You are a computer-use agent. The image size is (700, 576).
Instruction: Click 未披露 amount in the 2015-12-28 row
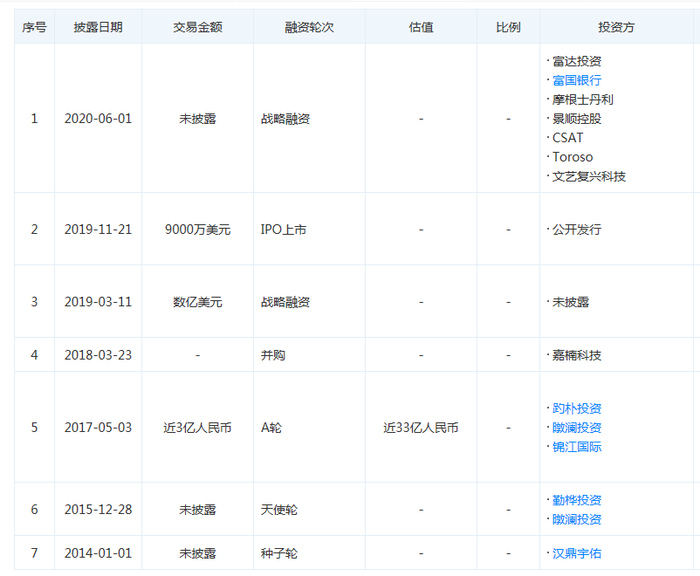(x=197, y=509)
